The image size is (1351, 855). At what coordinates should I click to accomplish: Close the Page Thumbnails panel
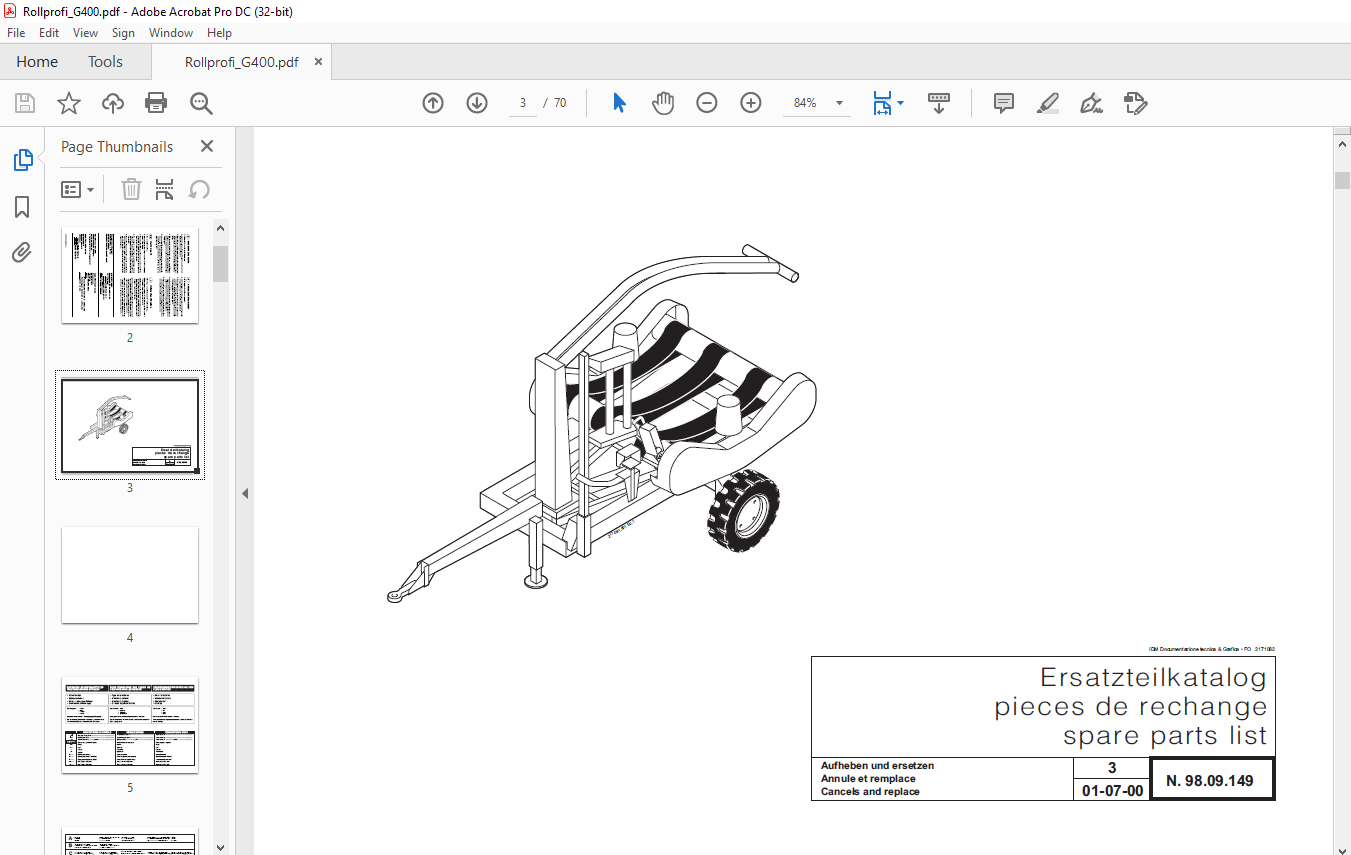207,146
